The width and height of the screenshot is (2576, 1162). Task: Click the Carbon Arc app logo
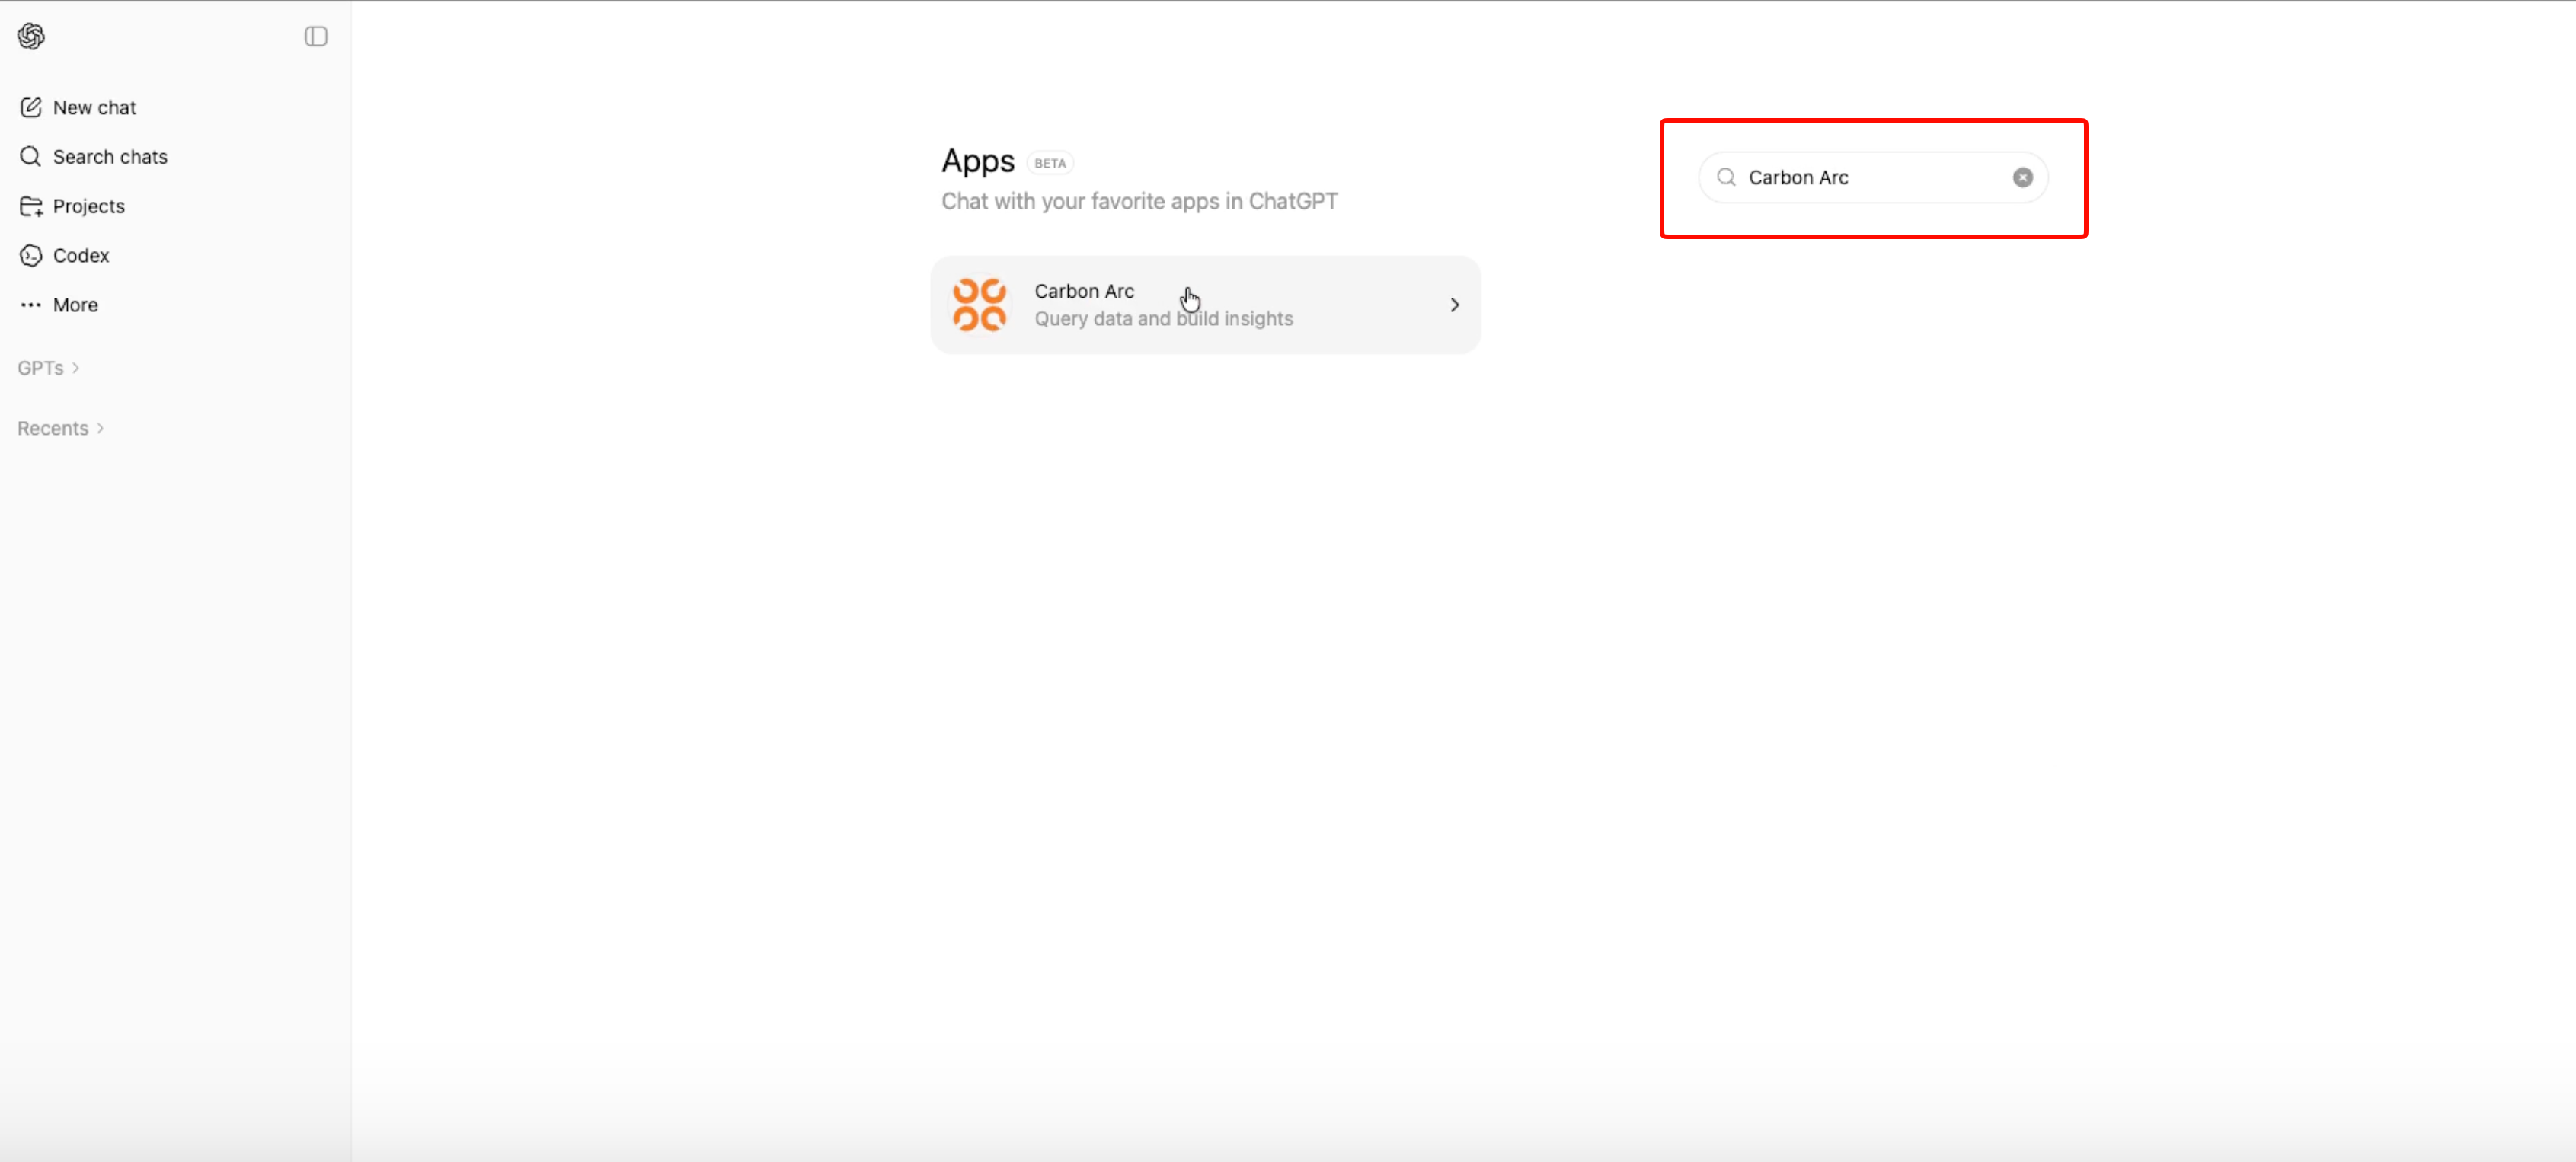click(979, 305)
